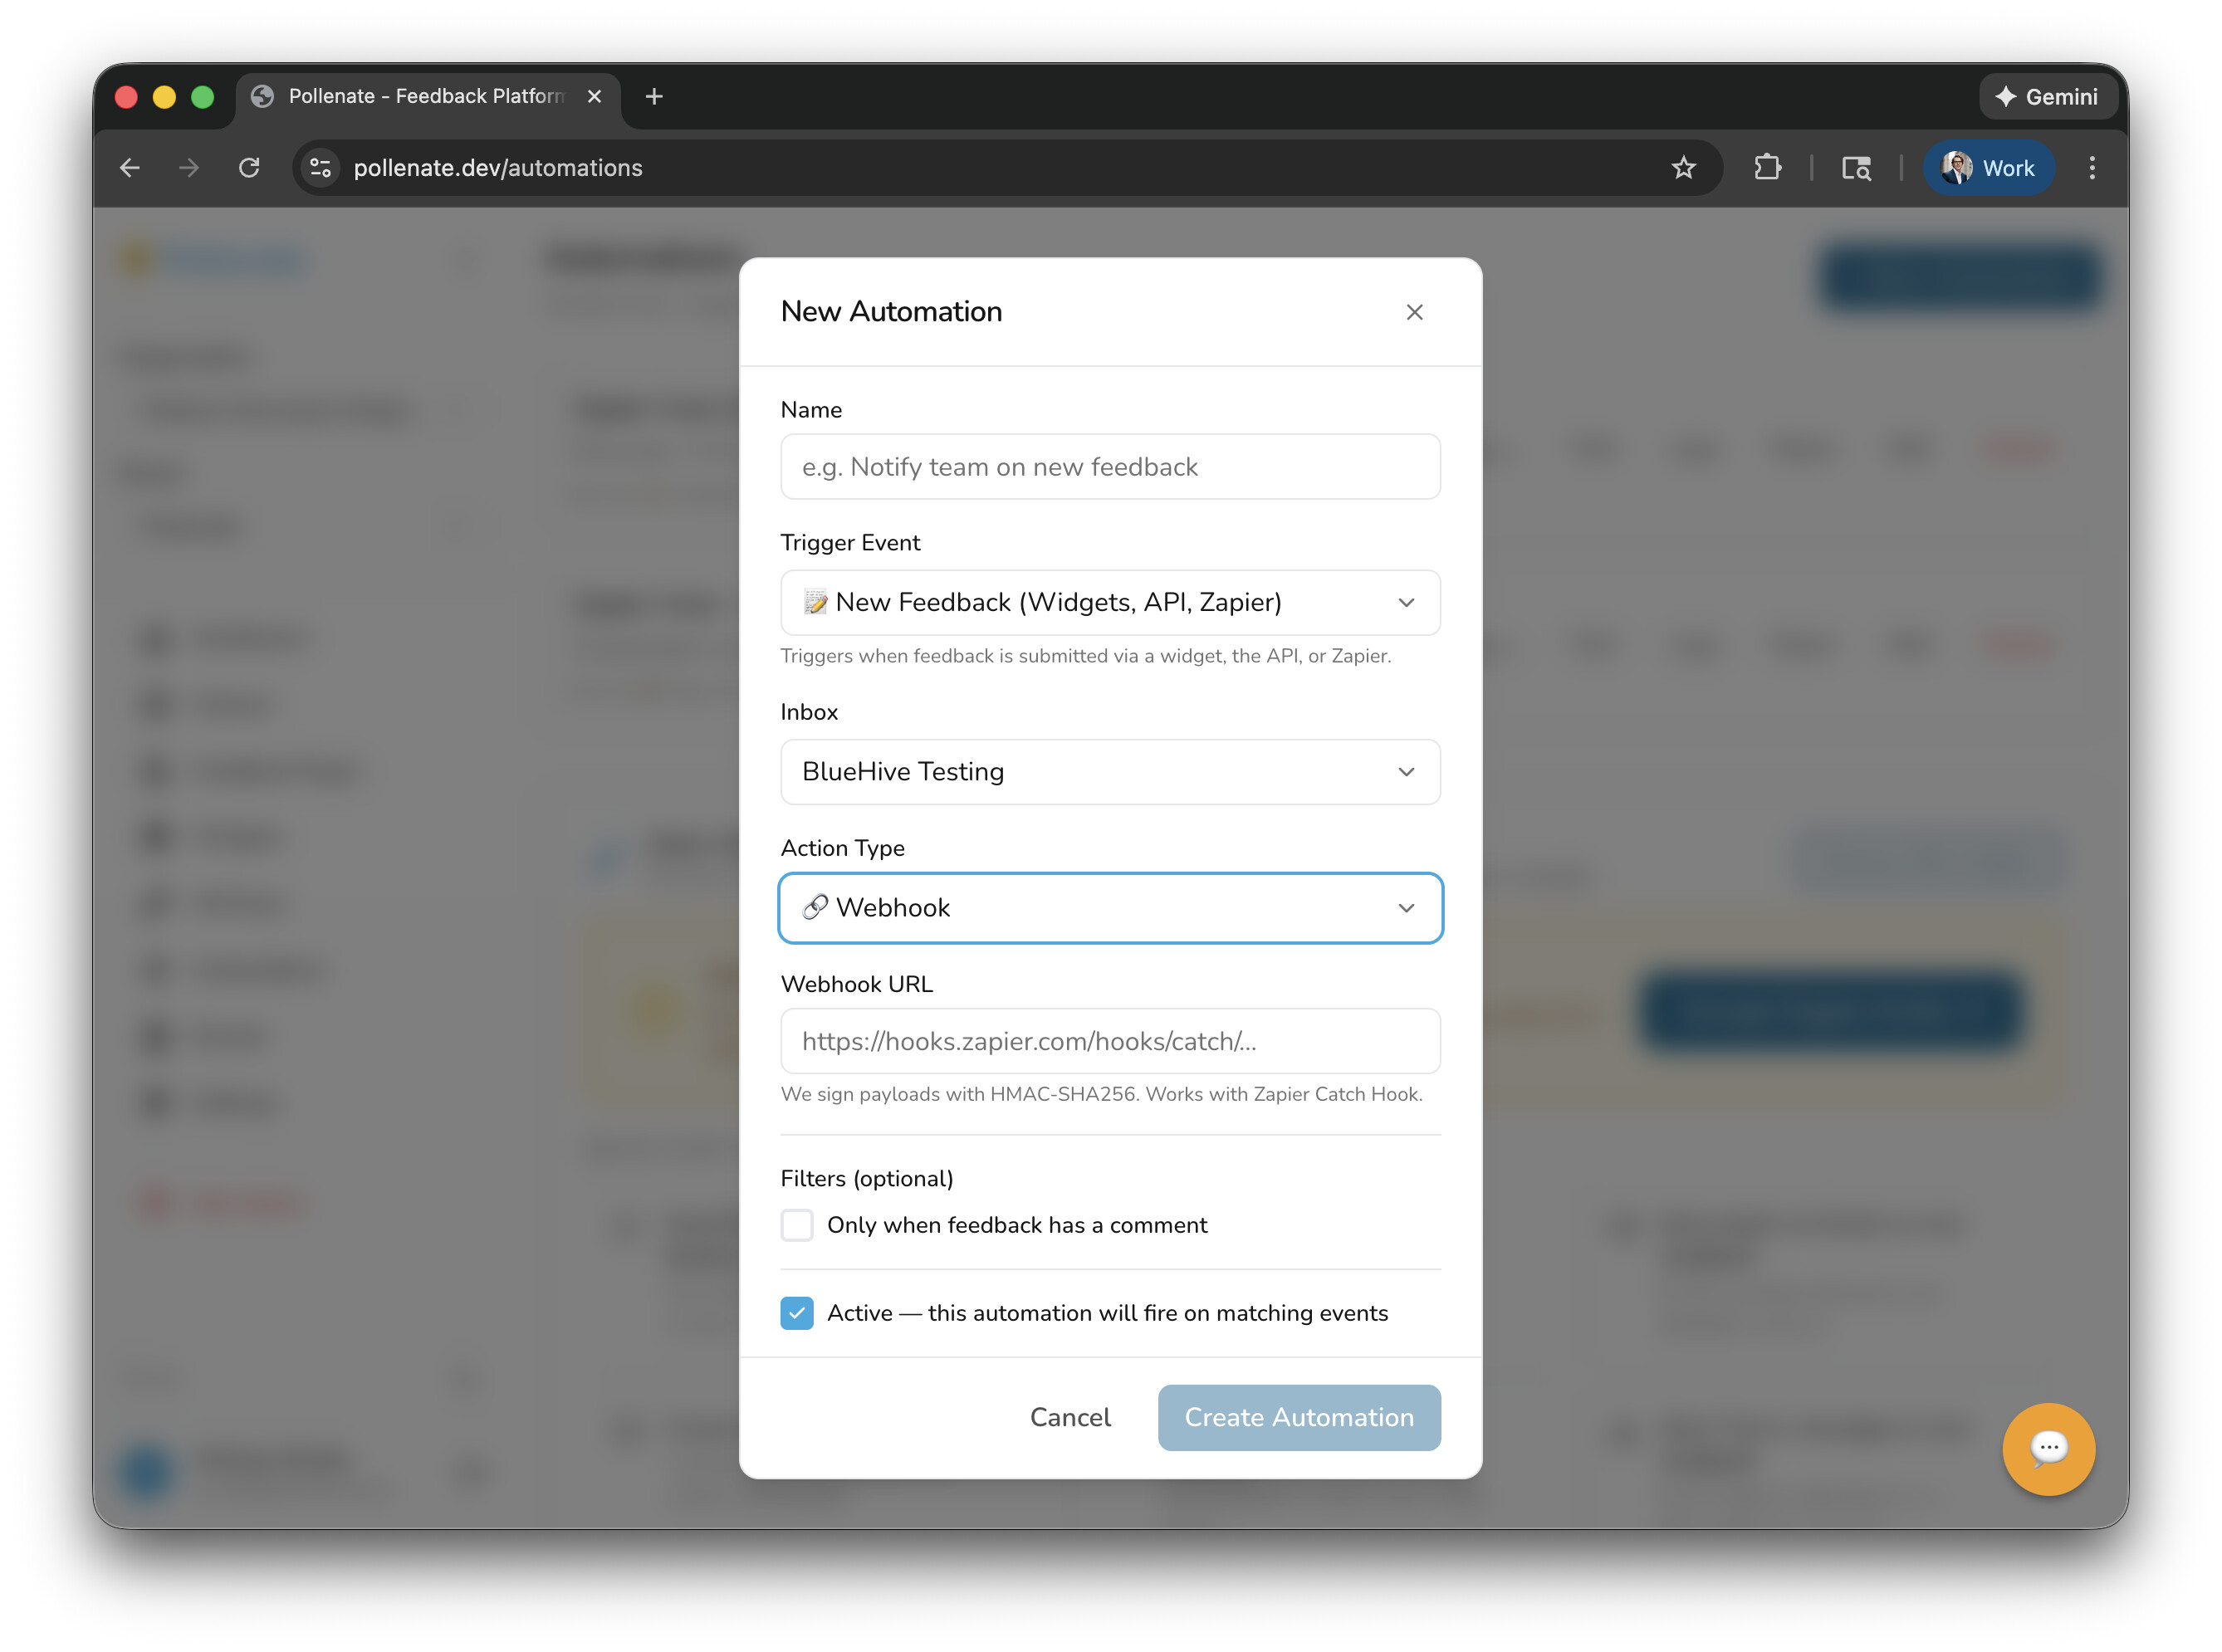Enable 'Only when feedback has a comment'
This screenshot has width=2222, height=1652.
pyautogui.click(x=797, y=1225)
